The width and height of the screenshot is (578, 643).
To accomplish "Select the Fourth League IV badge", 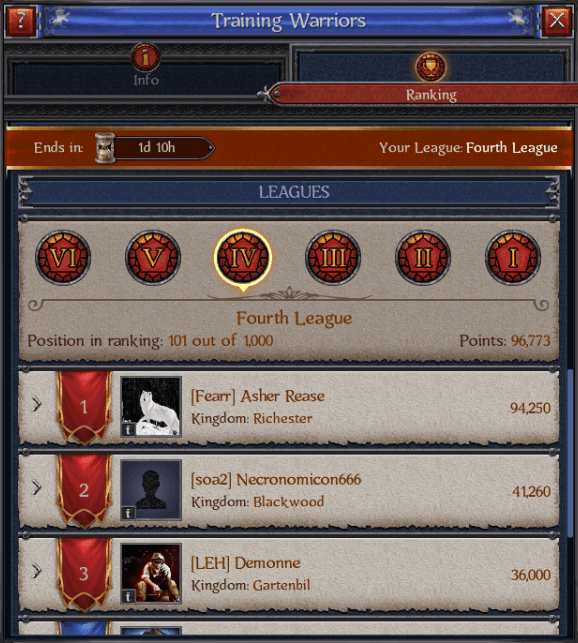I will pyautogui.click(x=243, y=258).
